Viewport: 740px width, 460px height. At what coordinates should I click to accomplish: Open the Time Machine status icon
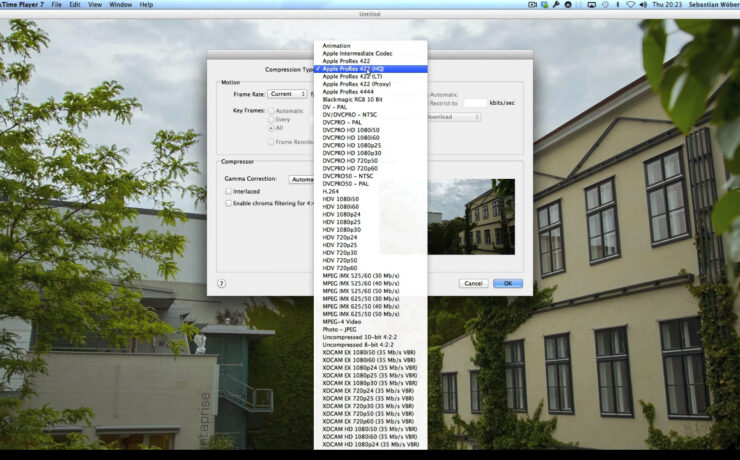(605, 5)
